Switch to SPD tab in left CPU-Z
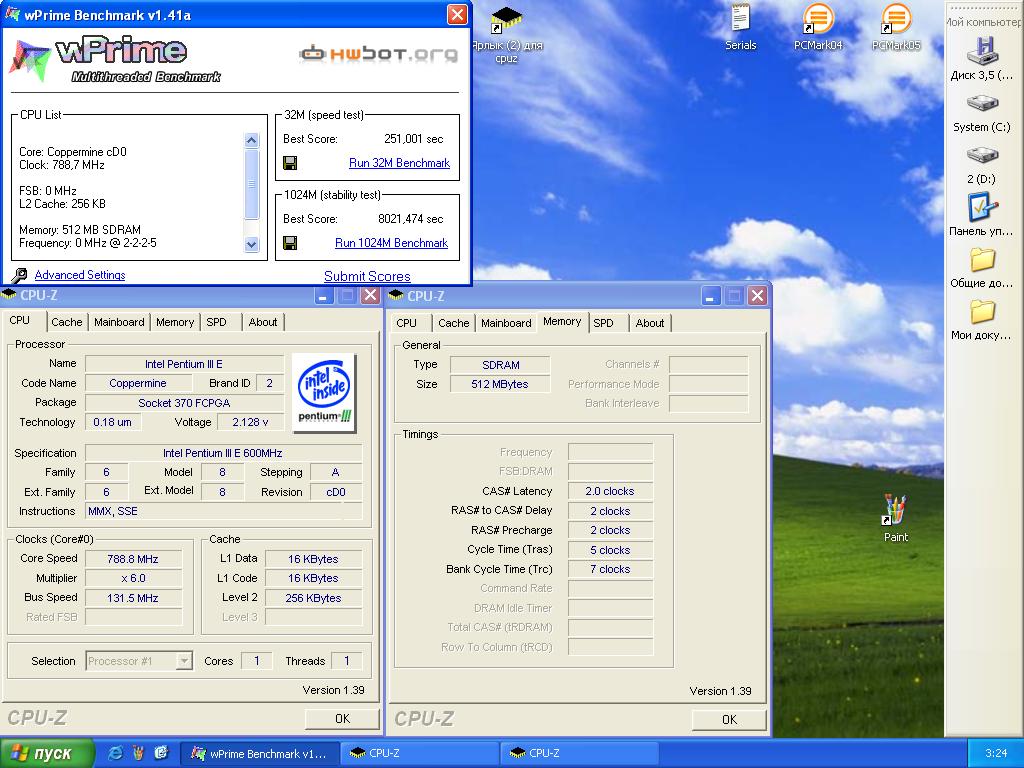Viewport: 1024px width, 768px height. [x=216, y=322]
